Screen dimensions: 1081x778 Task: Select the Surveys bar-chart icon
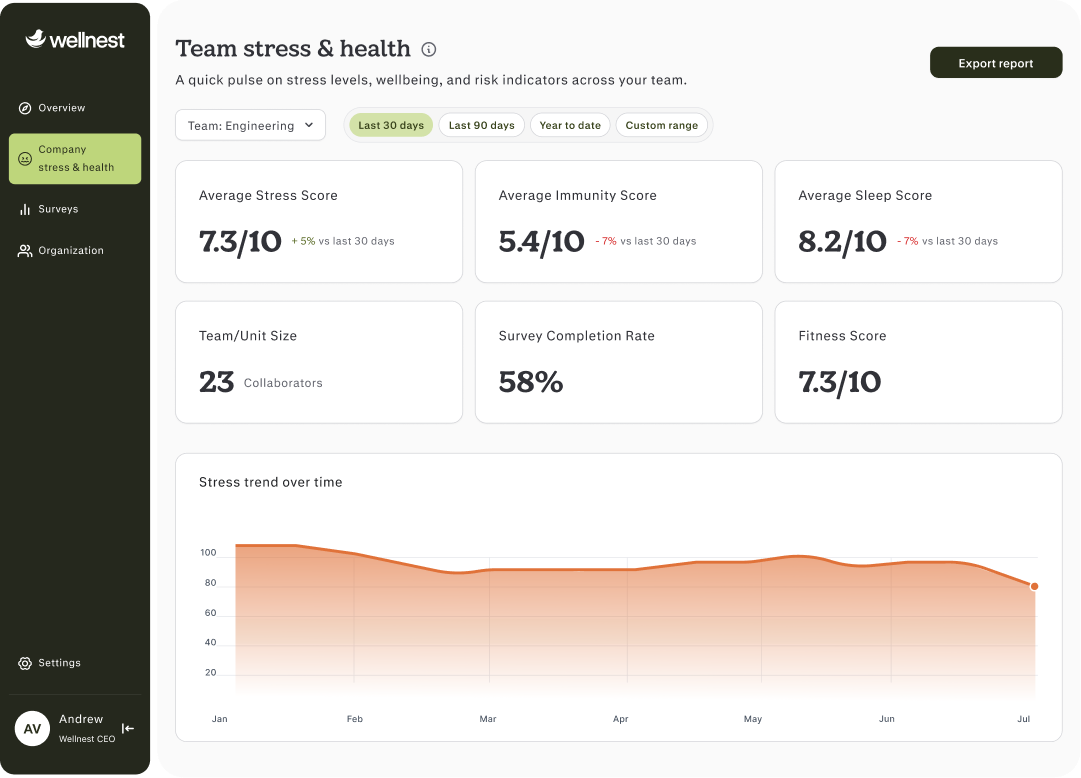25,209
